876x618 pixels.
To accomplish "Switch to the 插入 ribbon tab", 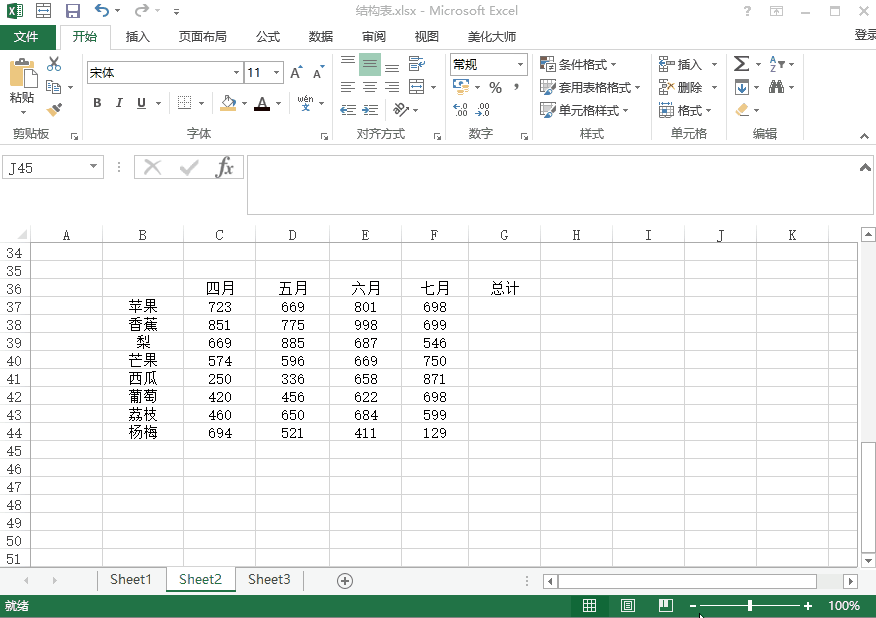I will coord(137,37).
